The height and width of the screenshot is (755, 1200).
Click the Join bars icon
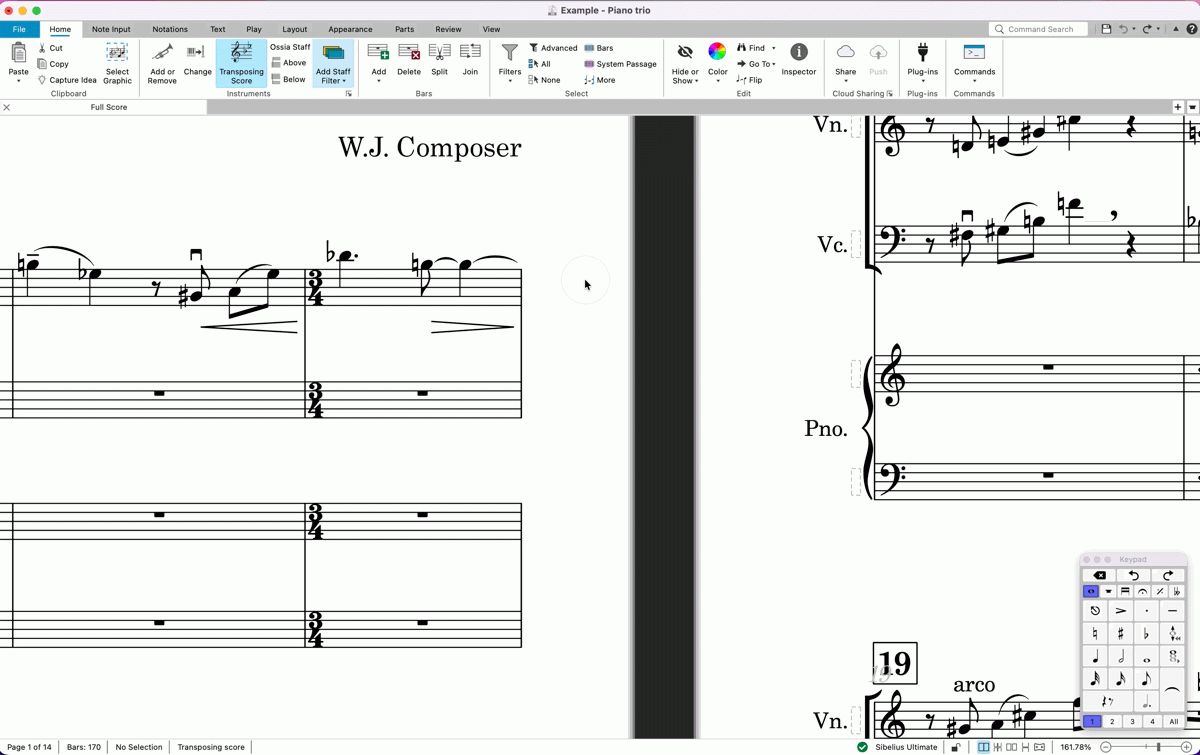click(x=470, y=52)
